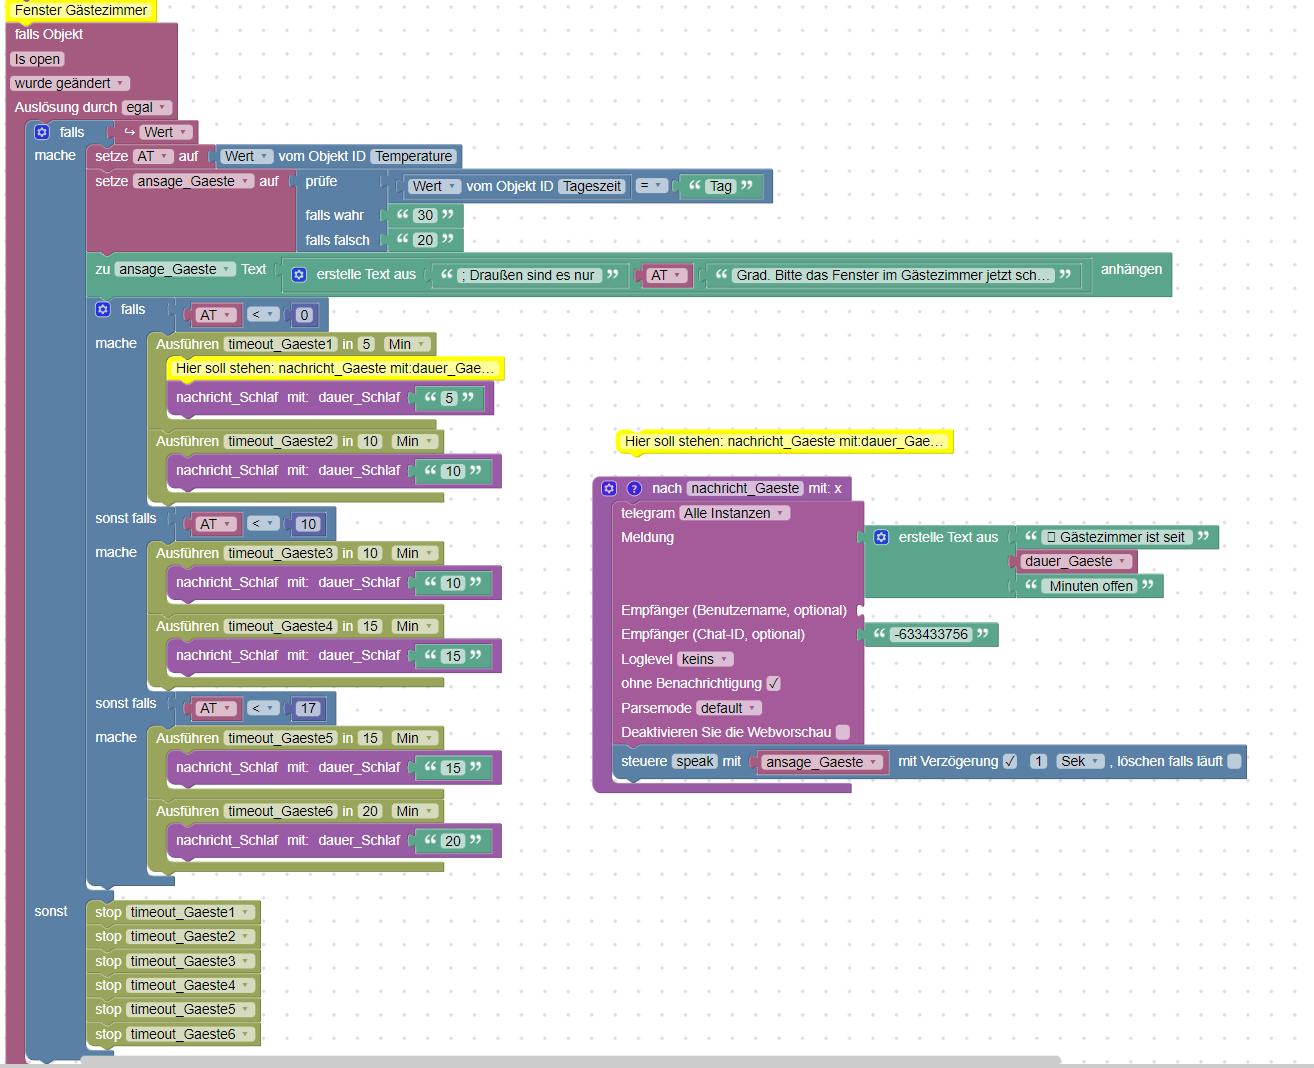Open Min unit dropdown of timeout_Gaeste6

coord(414,811)
